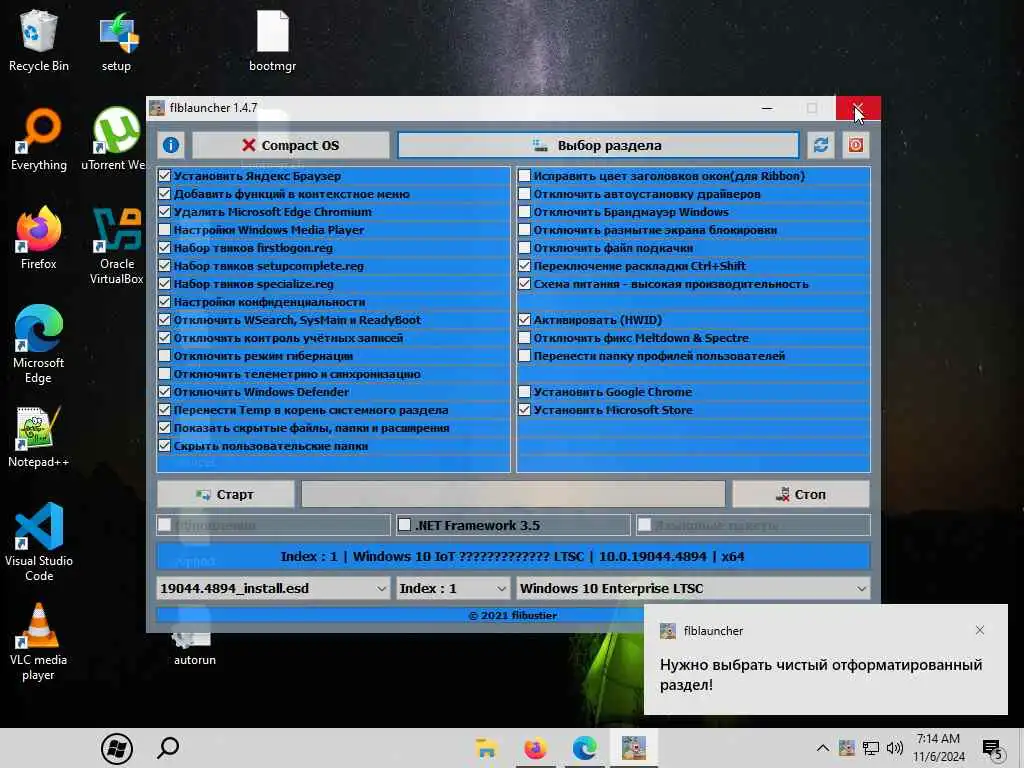Open the clock showing 7:14 AM
Screen dimensions: 1024x768
(938, 748)
